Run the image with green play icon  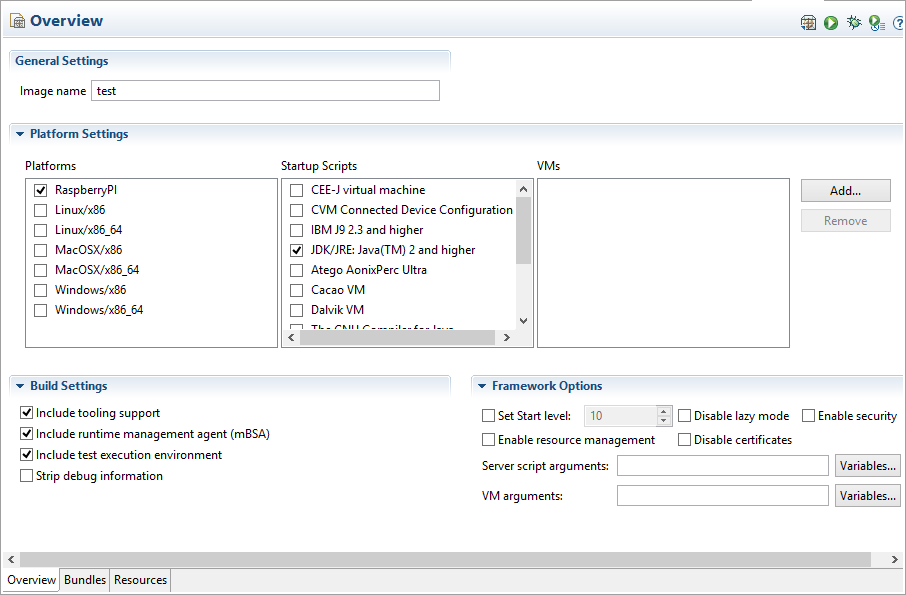pyautogui.click(x=831, y=22)
